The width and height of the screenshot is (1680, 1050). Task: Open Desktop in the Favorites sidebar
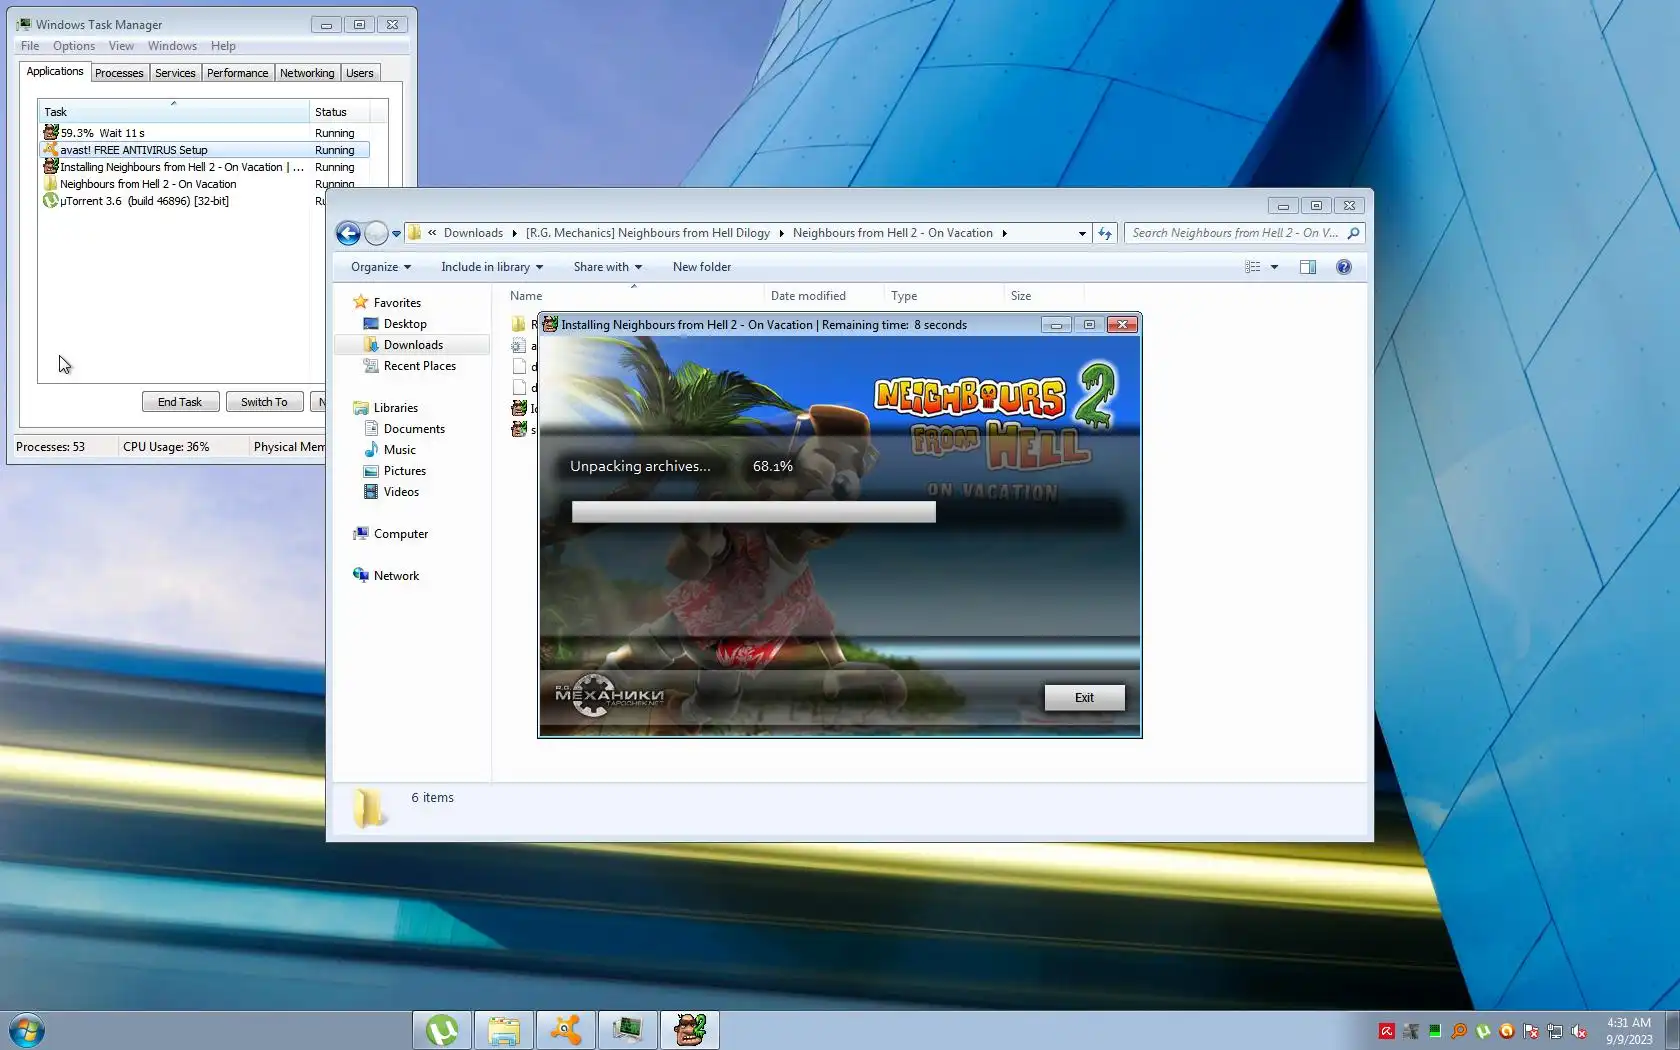pos(405,324)
